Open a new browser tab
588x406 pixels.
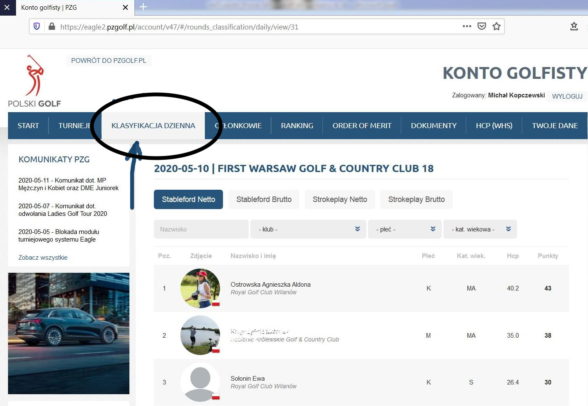[x=143, y=7]
